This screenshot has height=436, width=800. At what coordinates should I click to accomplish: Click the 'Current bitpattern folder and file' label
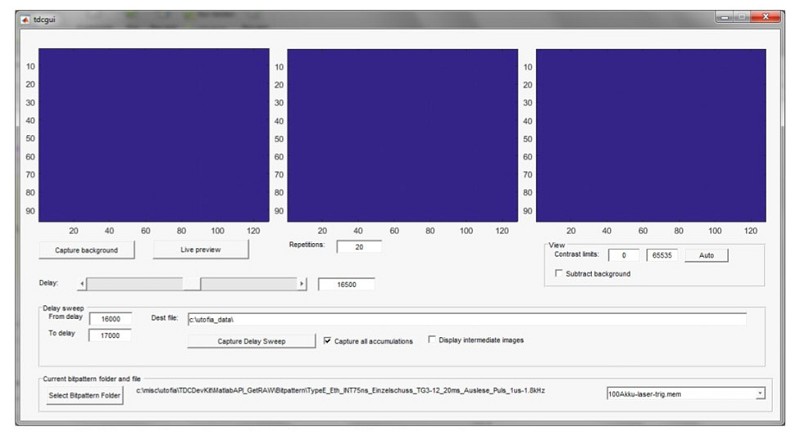coord(91,379)
